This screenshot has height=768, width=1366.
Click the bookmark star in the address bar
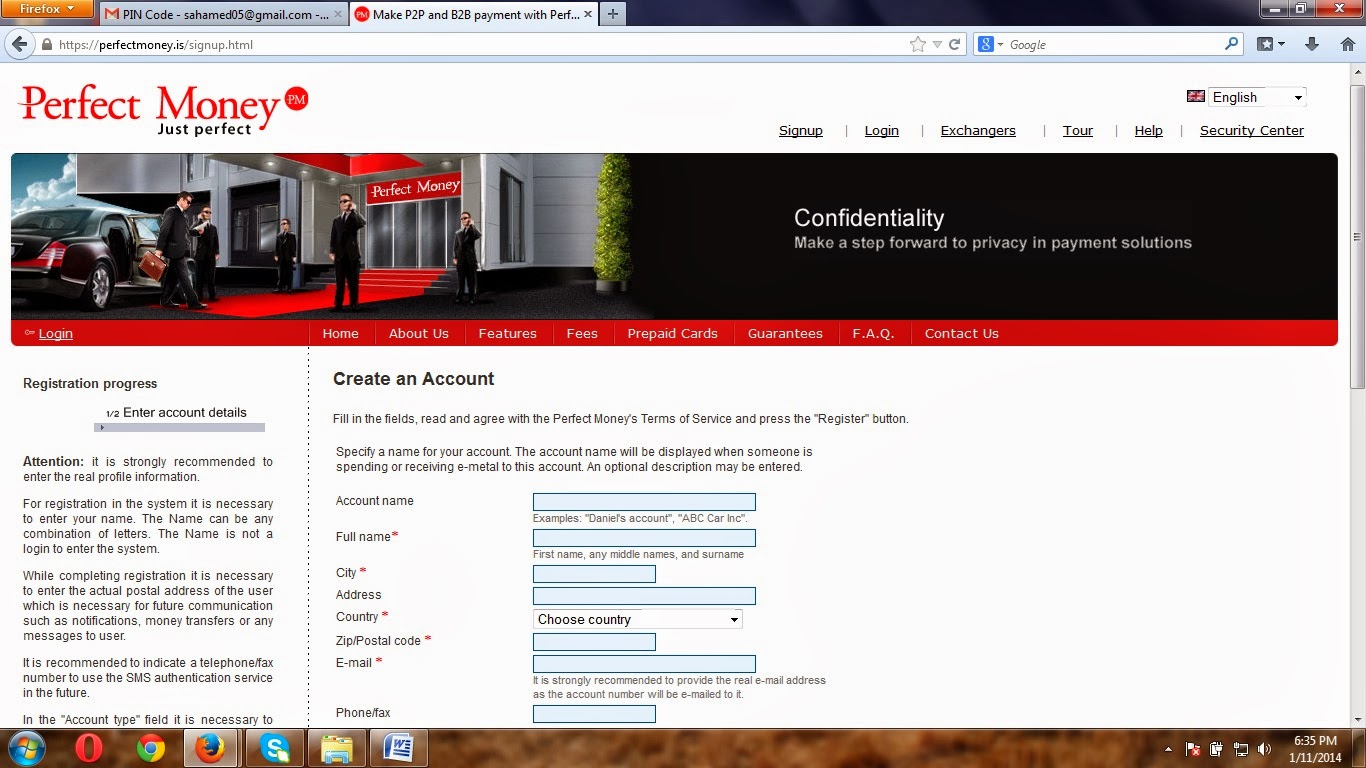[x=916, y=44]
